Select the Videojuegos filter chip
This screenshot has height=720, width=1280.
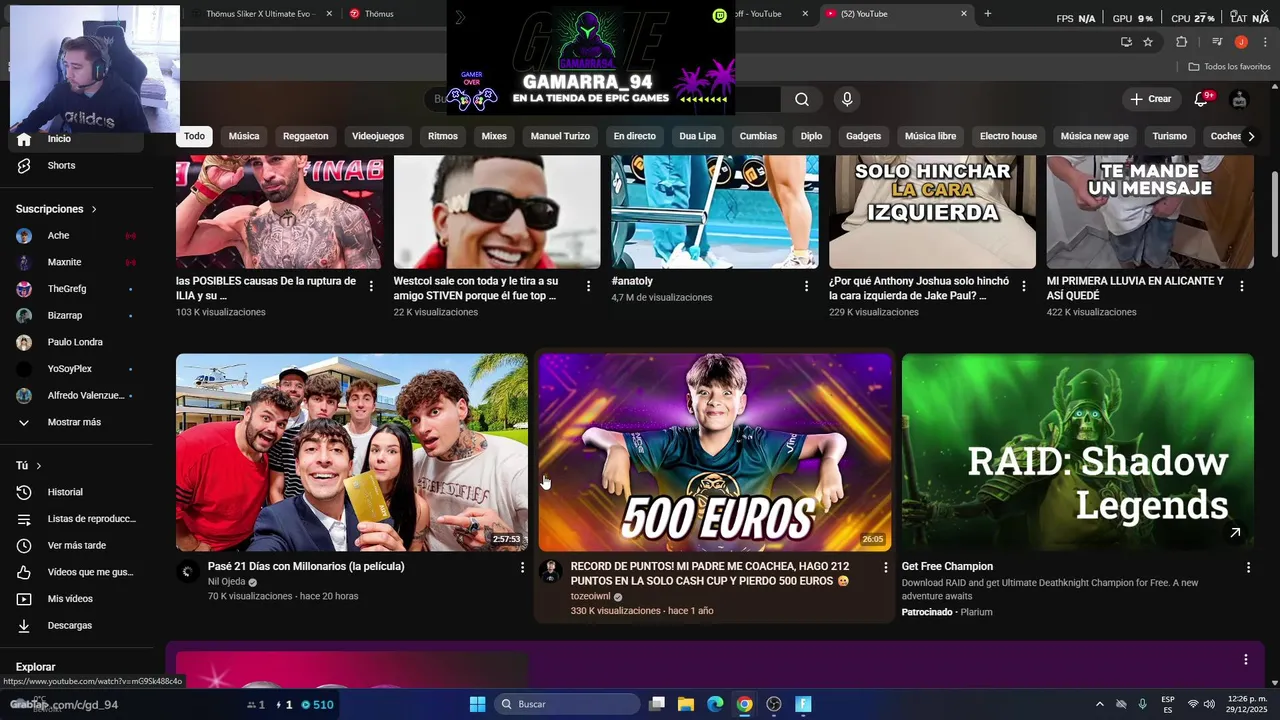point(378,136)
